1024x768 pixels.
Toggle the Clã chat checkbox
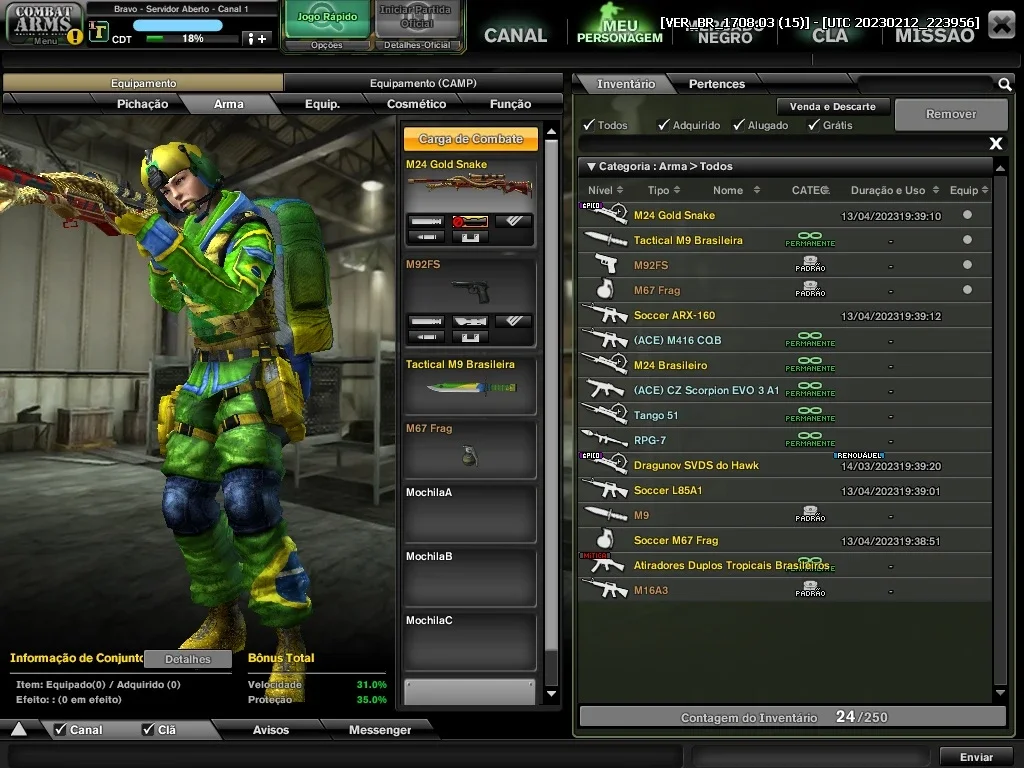(x=148, y=729)
